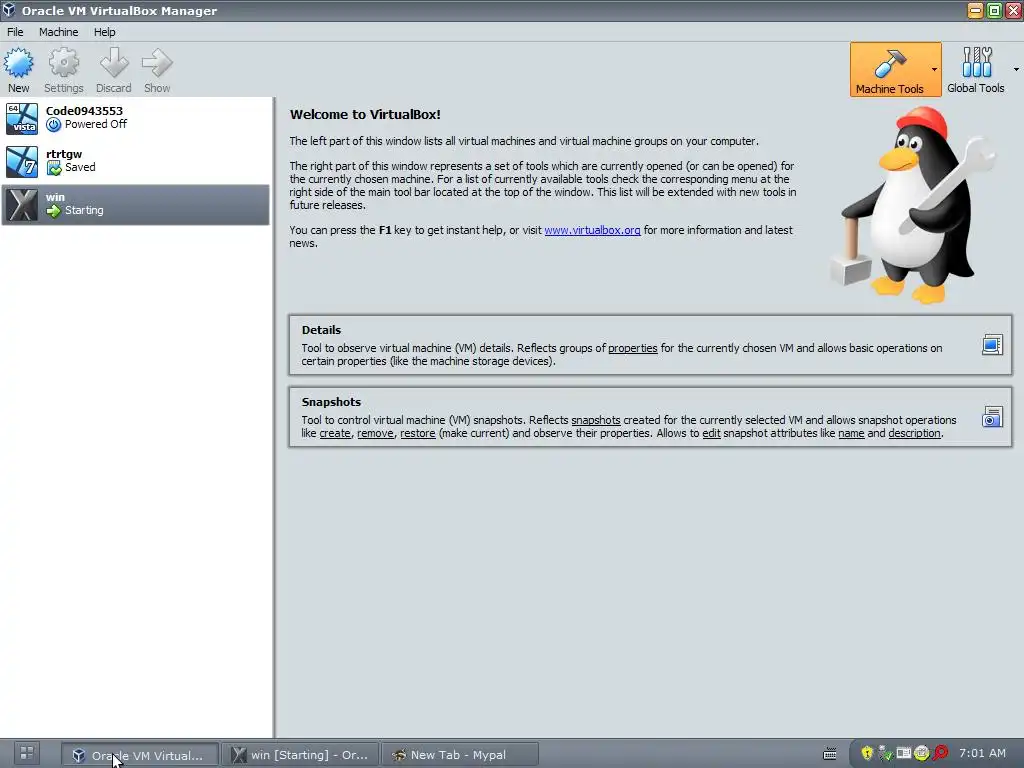This screenshot has width=1024, height=768.
Task: Click the round yellow-green tray icon
Action: (921, 753)
